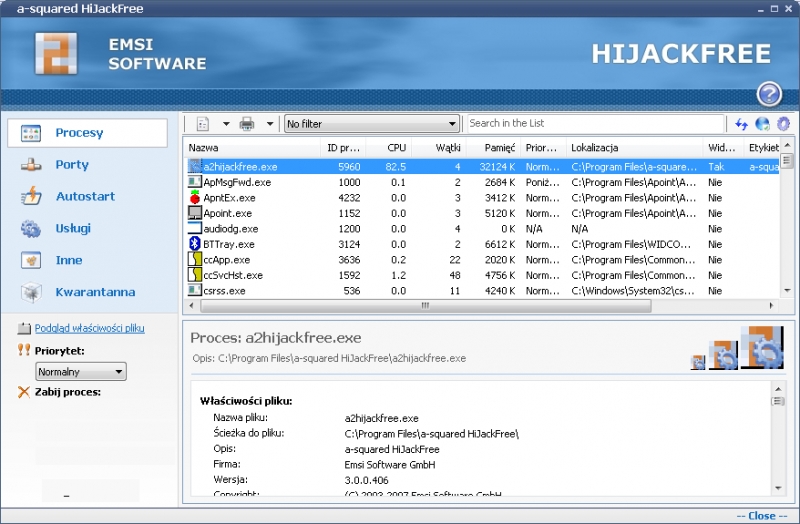Click the printer icon in toolbar

coord(247,124)
